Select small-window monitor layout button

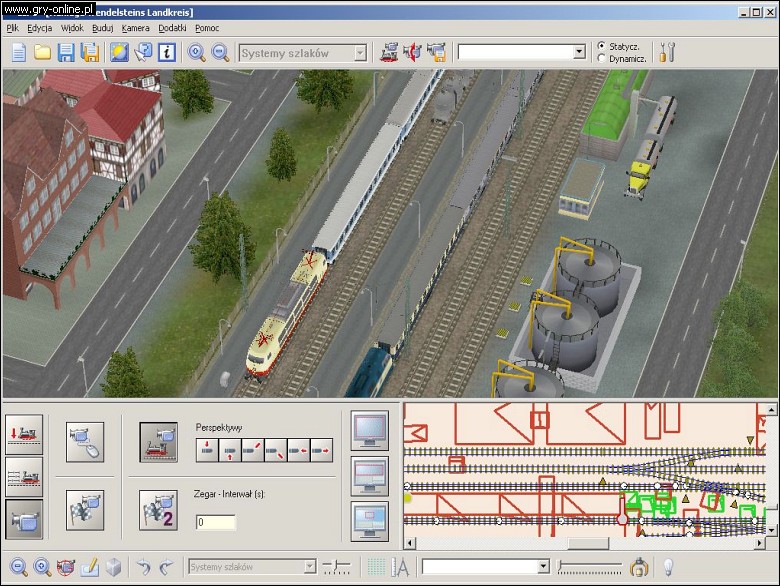[369, 521]
